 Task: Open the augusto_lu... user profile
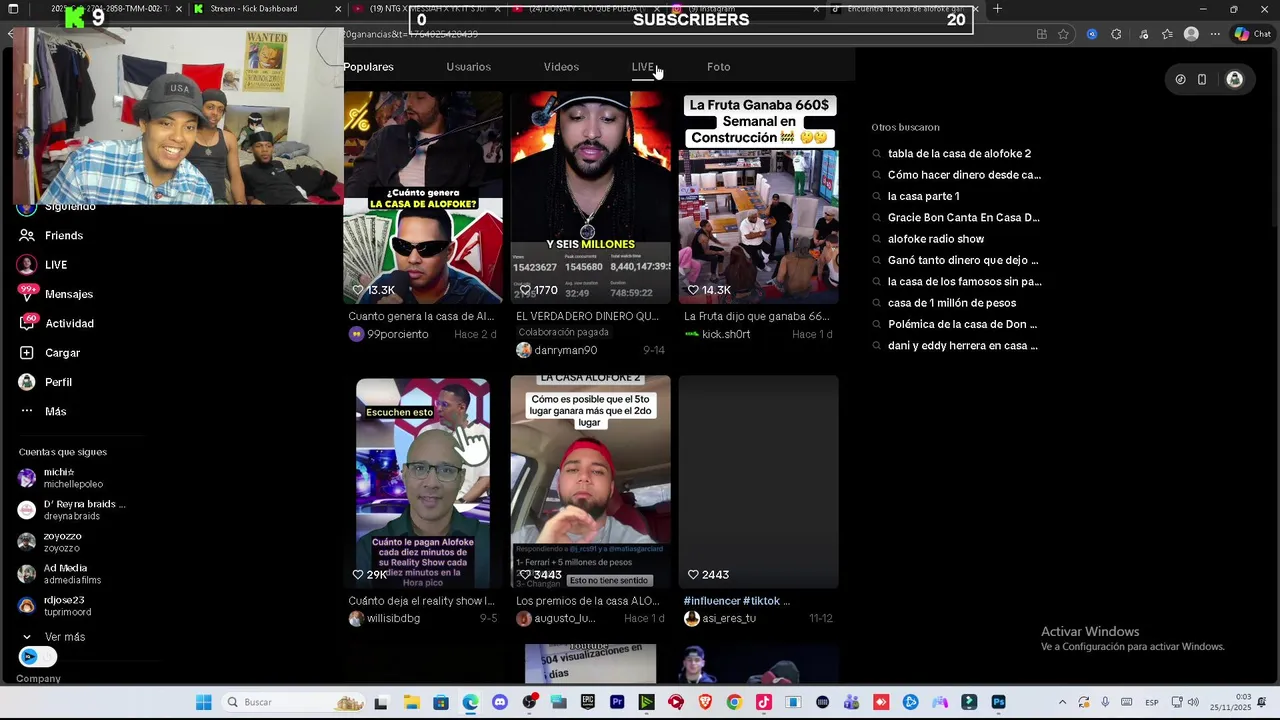pyautogui.click(x=555, y=619)
